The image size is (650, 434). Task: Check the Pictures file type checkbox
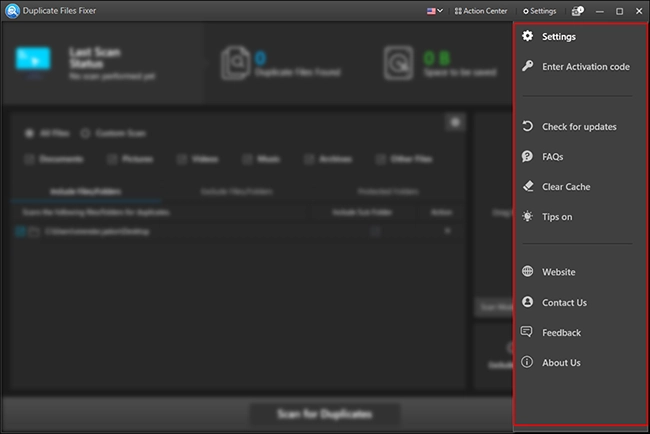point(112,159)
